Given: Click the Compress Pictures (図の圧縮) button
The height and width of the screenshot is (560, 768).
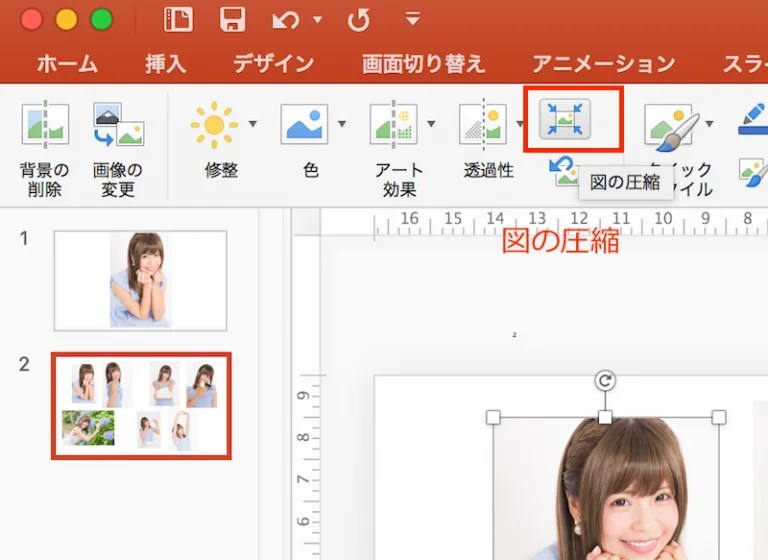Looking at the screenshot, I should point(565,119).
